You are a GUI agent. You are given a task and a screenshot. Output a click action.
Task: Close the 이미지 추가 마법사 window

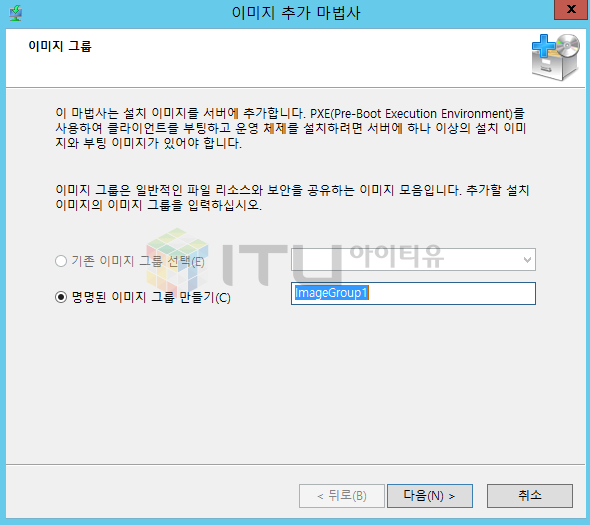(x=571, y=10)
